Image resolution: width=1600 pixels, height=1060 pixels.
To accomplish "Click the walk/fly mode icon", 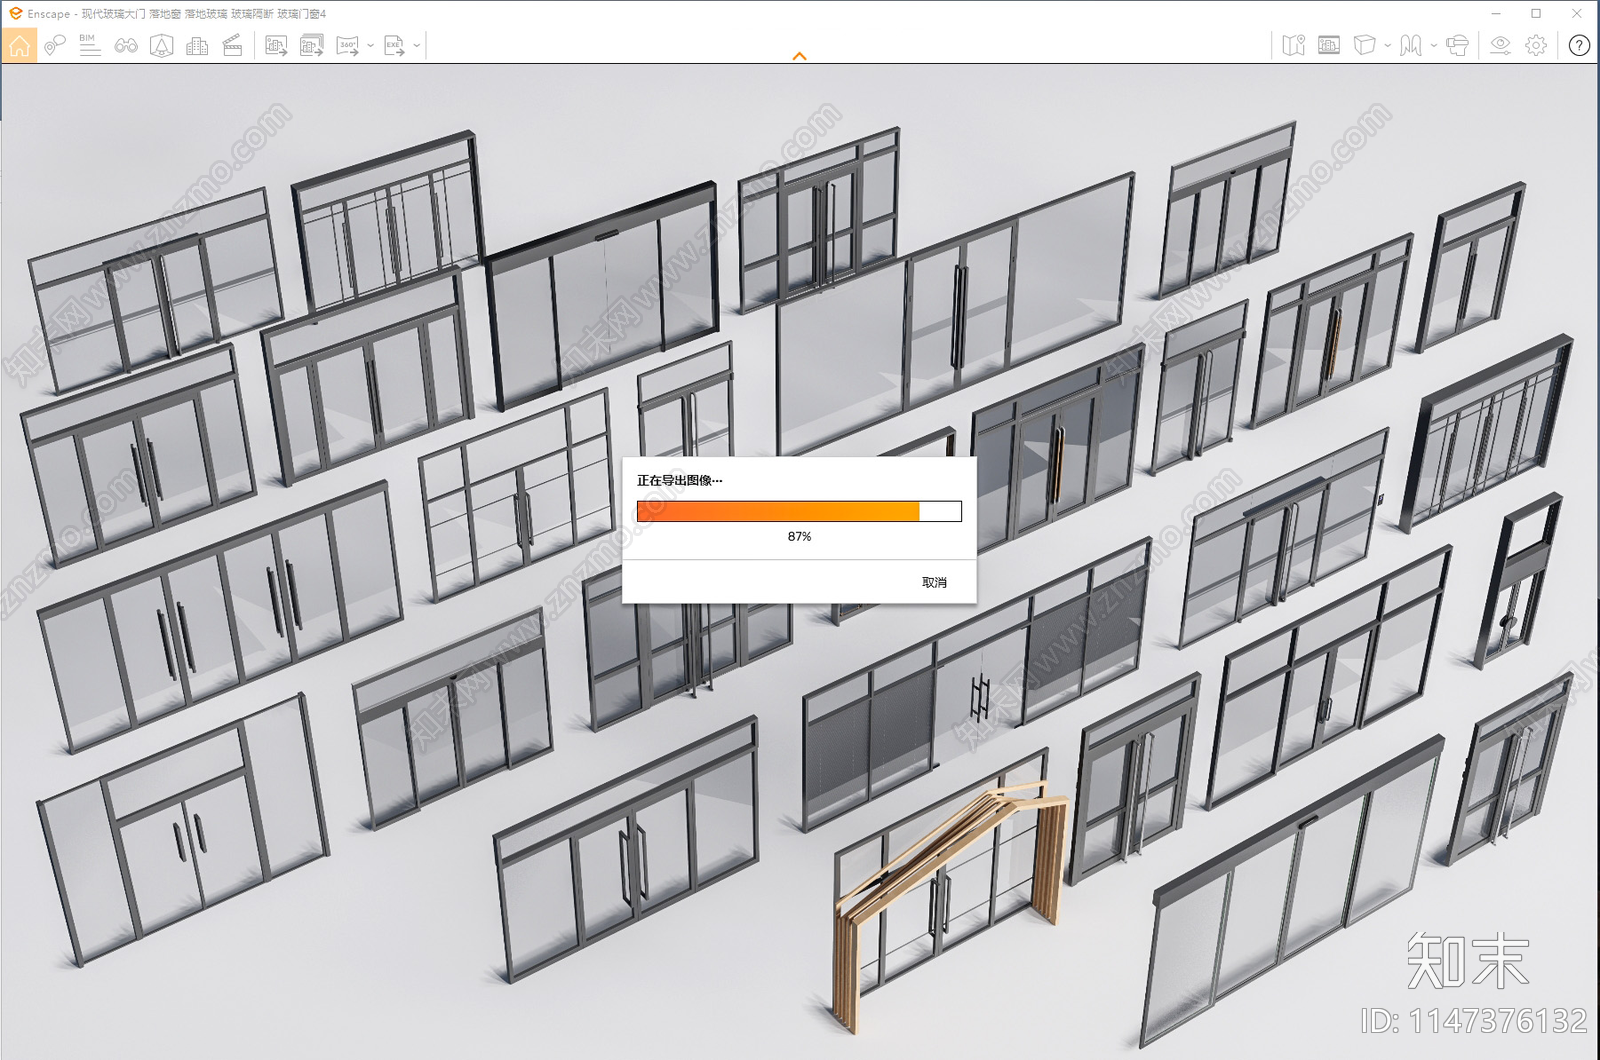I will click(x=1411, y=45).
